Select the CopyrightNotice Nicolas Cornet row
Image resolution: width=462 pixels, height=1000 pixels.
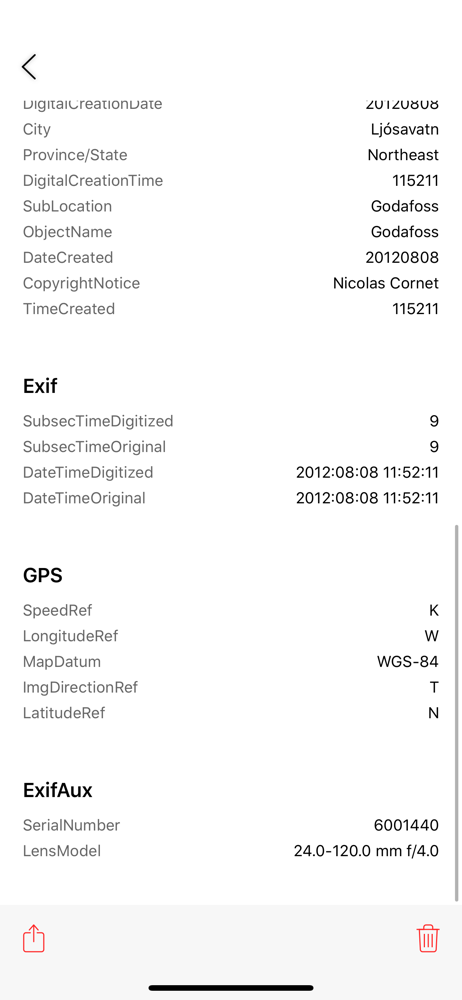click(231, 283)
